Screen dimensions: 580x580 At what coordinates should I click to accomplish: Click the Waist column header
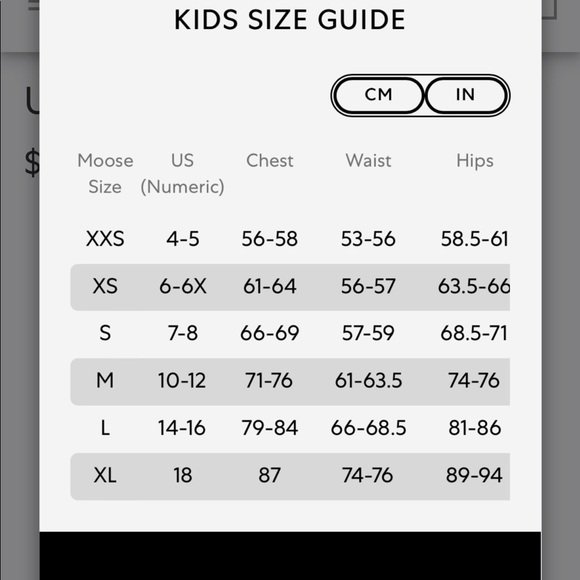(368, 161)
